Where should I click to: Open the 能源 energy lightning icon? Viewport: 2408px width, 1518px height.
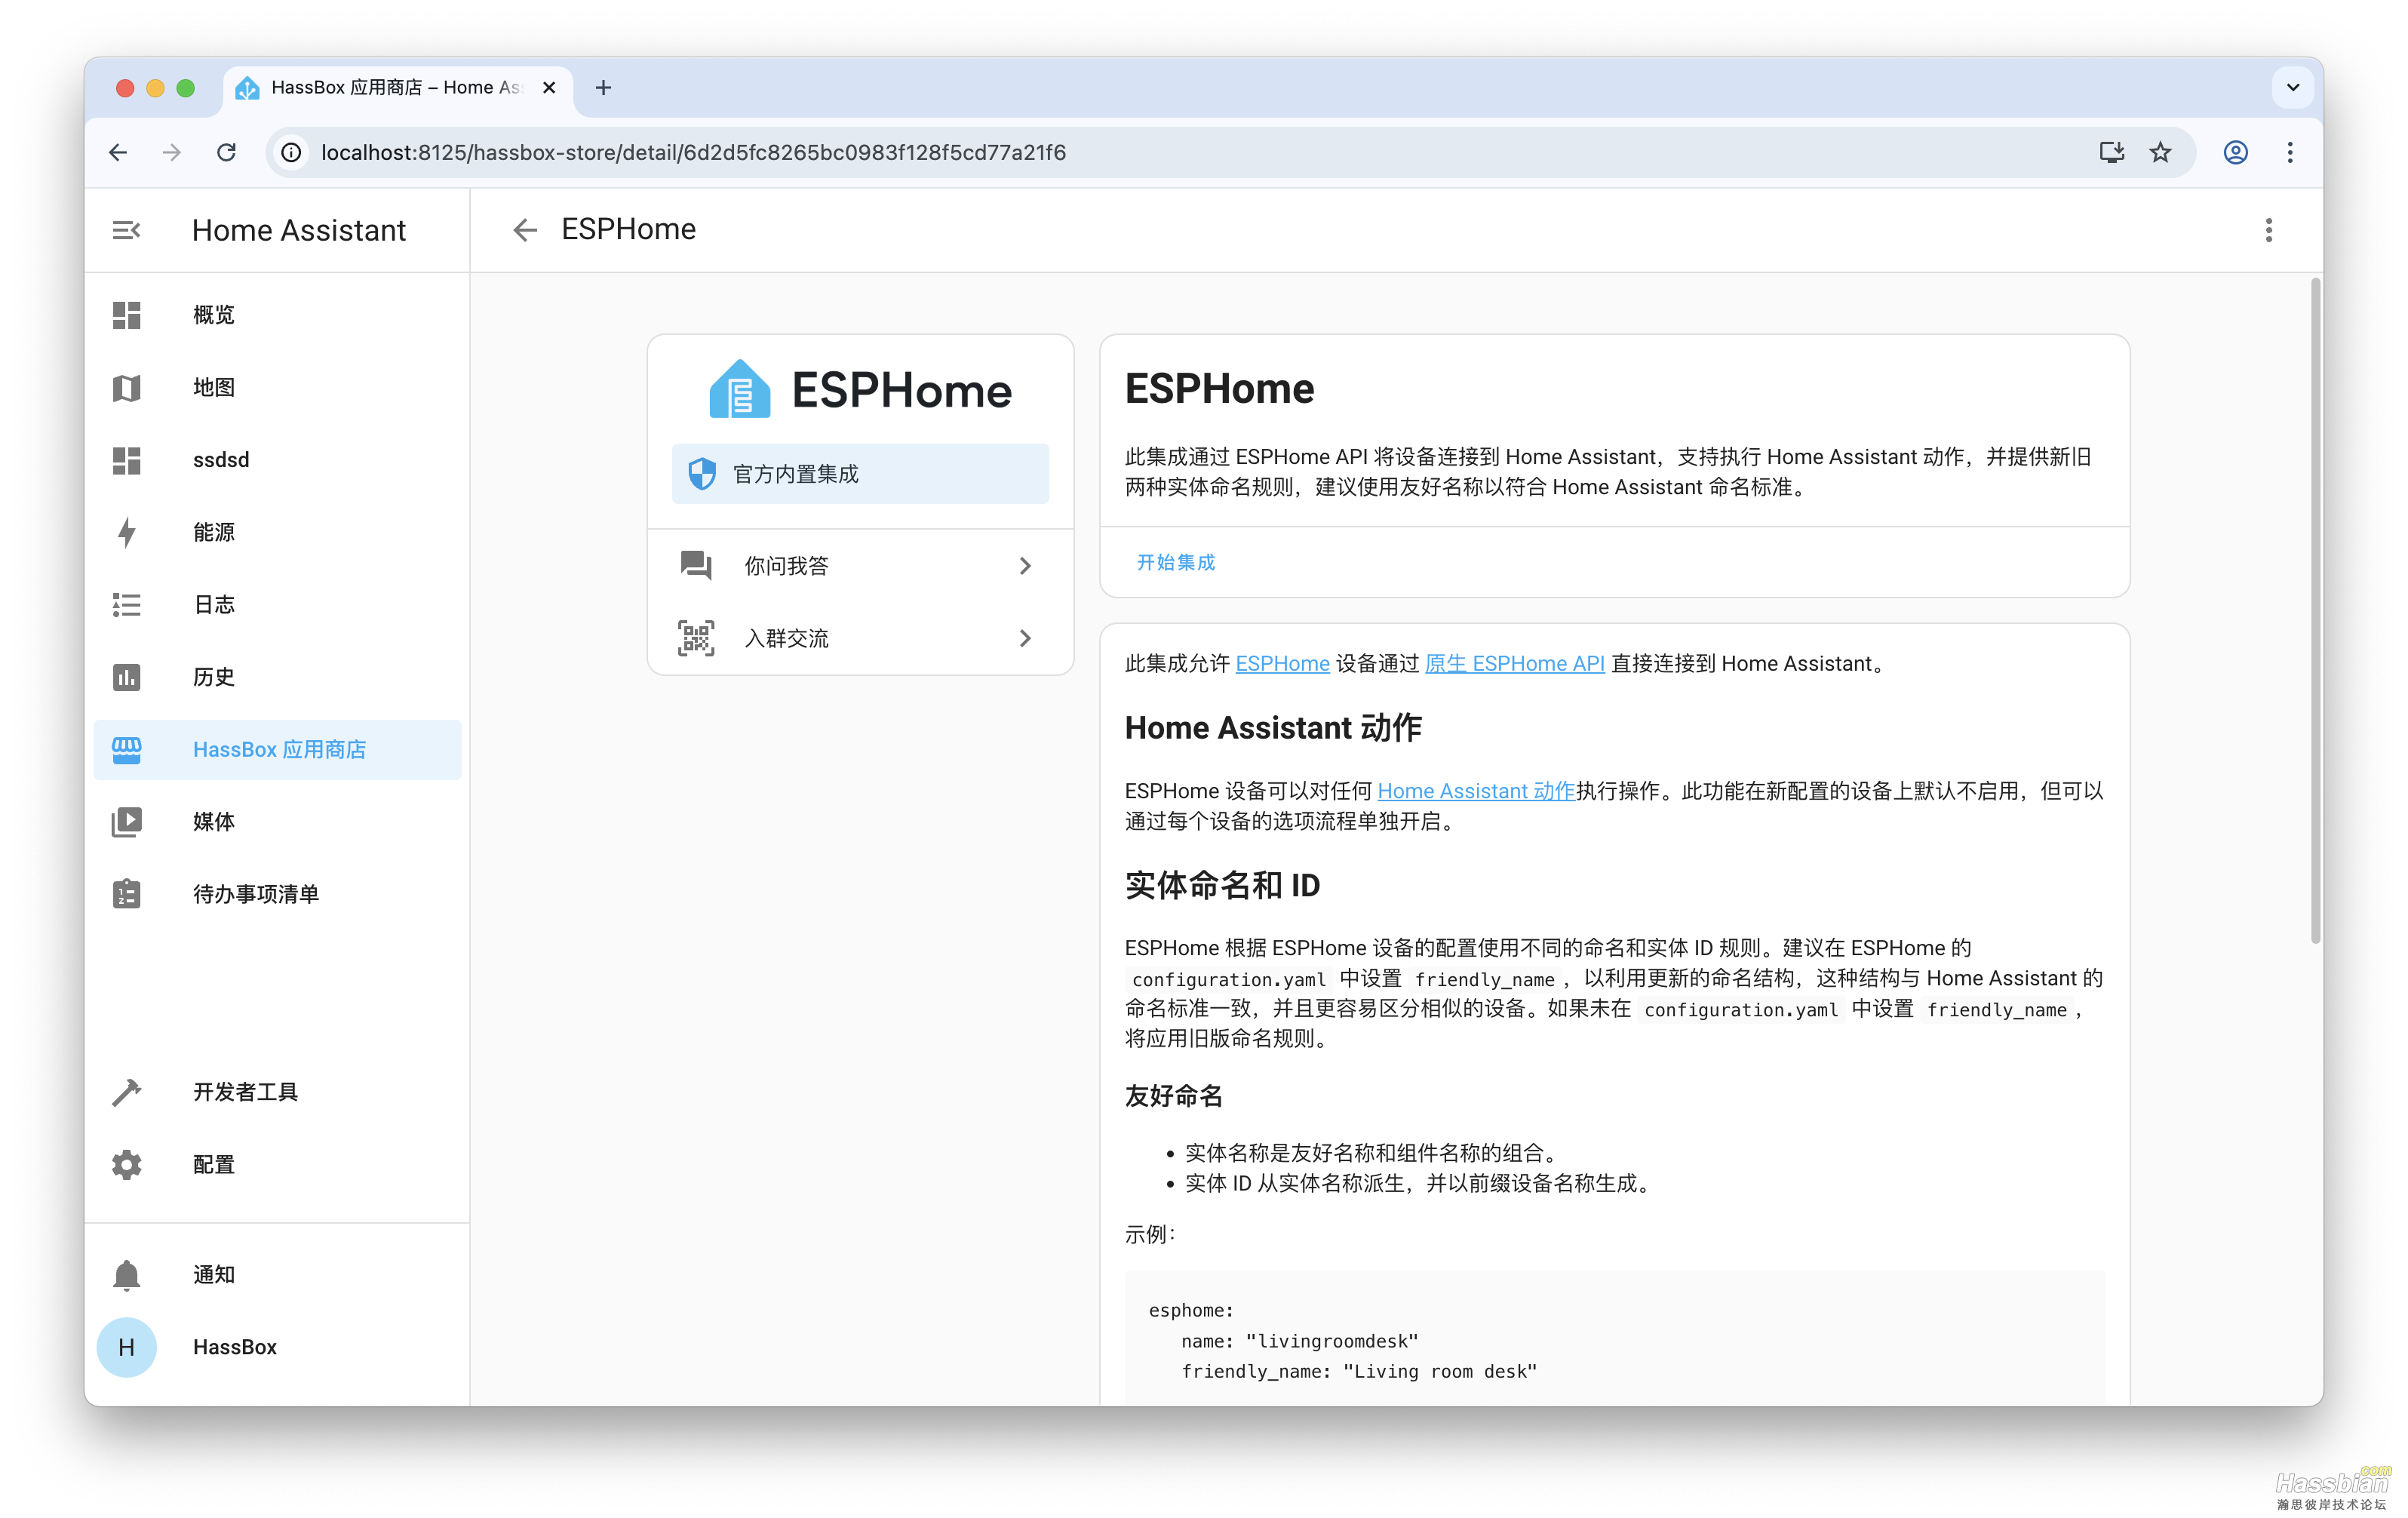(126, 532)
